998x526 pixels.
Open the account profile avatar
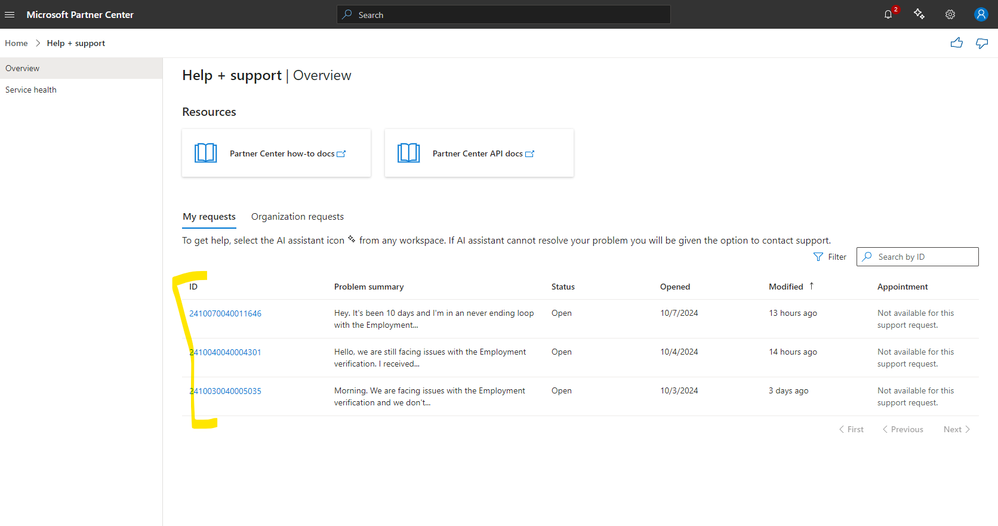[981, 14]
